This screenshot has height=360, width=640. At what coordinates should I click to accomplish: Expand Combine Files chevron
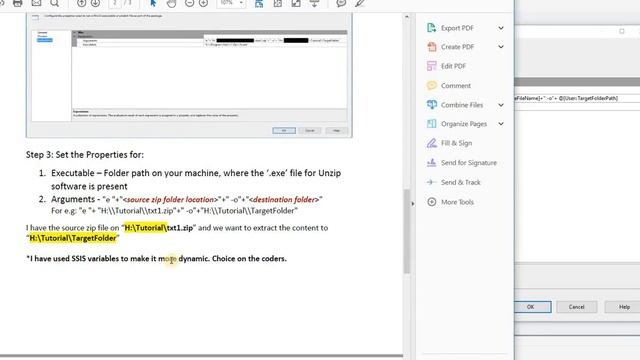click(x=501, y=105)
